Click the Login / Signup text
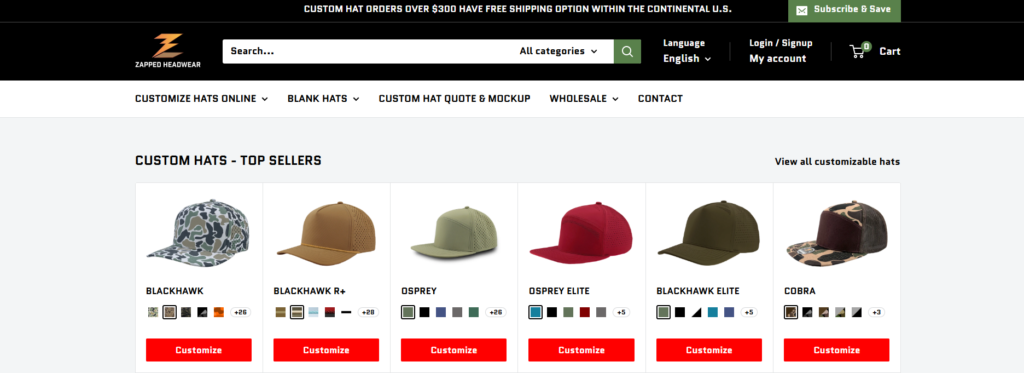The height and width of the screenshot is (373, 1024). (780, 43)
